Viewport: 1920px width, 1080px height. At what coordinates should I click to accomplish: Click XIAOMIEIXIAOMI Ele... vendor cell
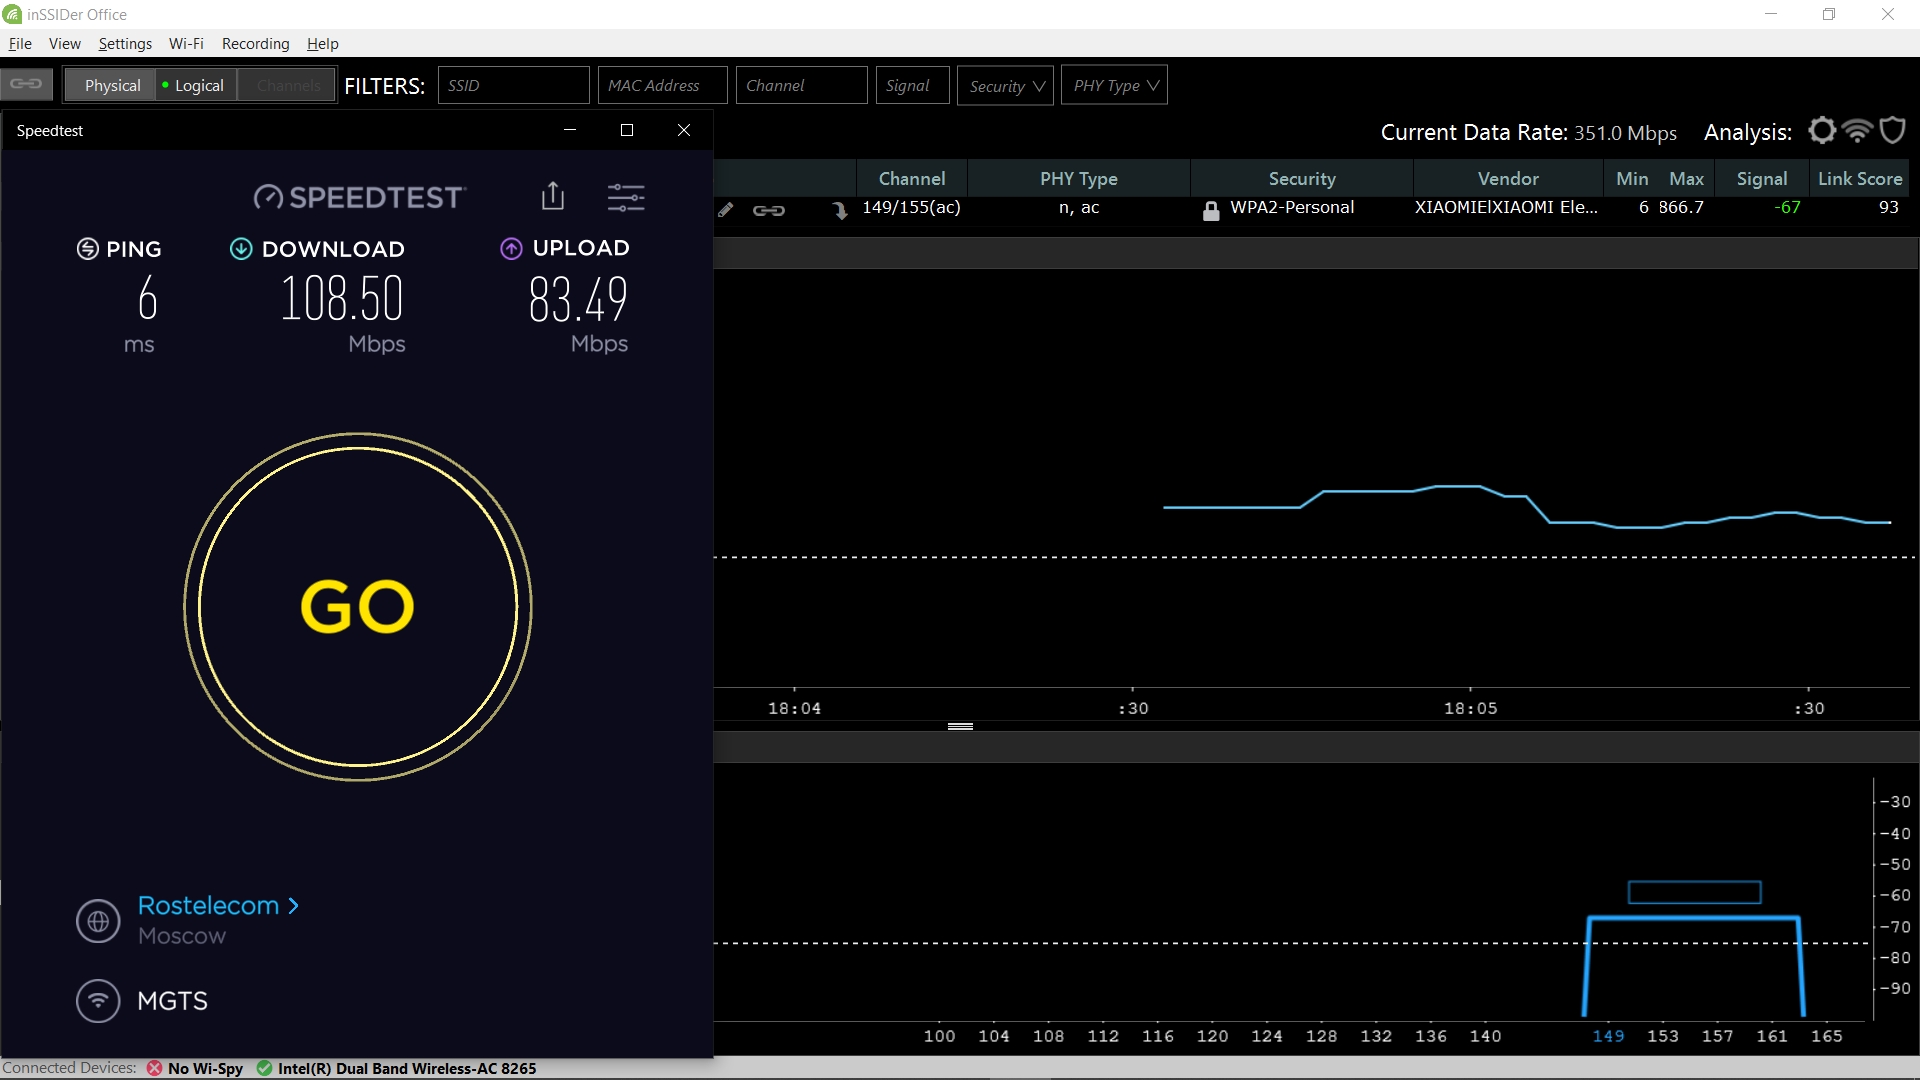click(1506, 207)
